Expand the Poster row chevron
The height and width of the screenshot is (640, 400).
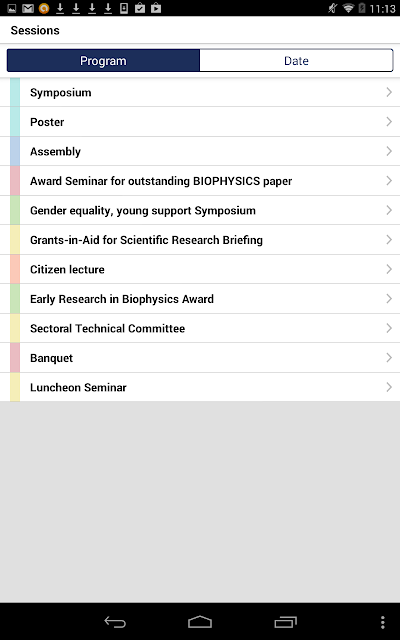389,122
